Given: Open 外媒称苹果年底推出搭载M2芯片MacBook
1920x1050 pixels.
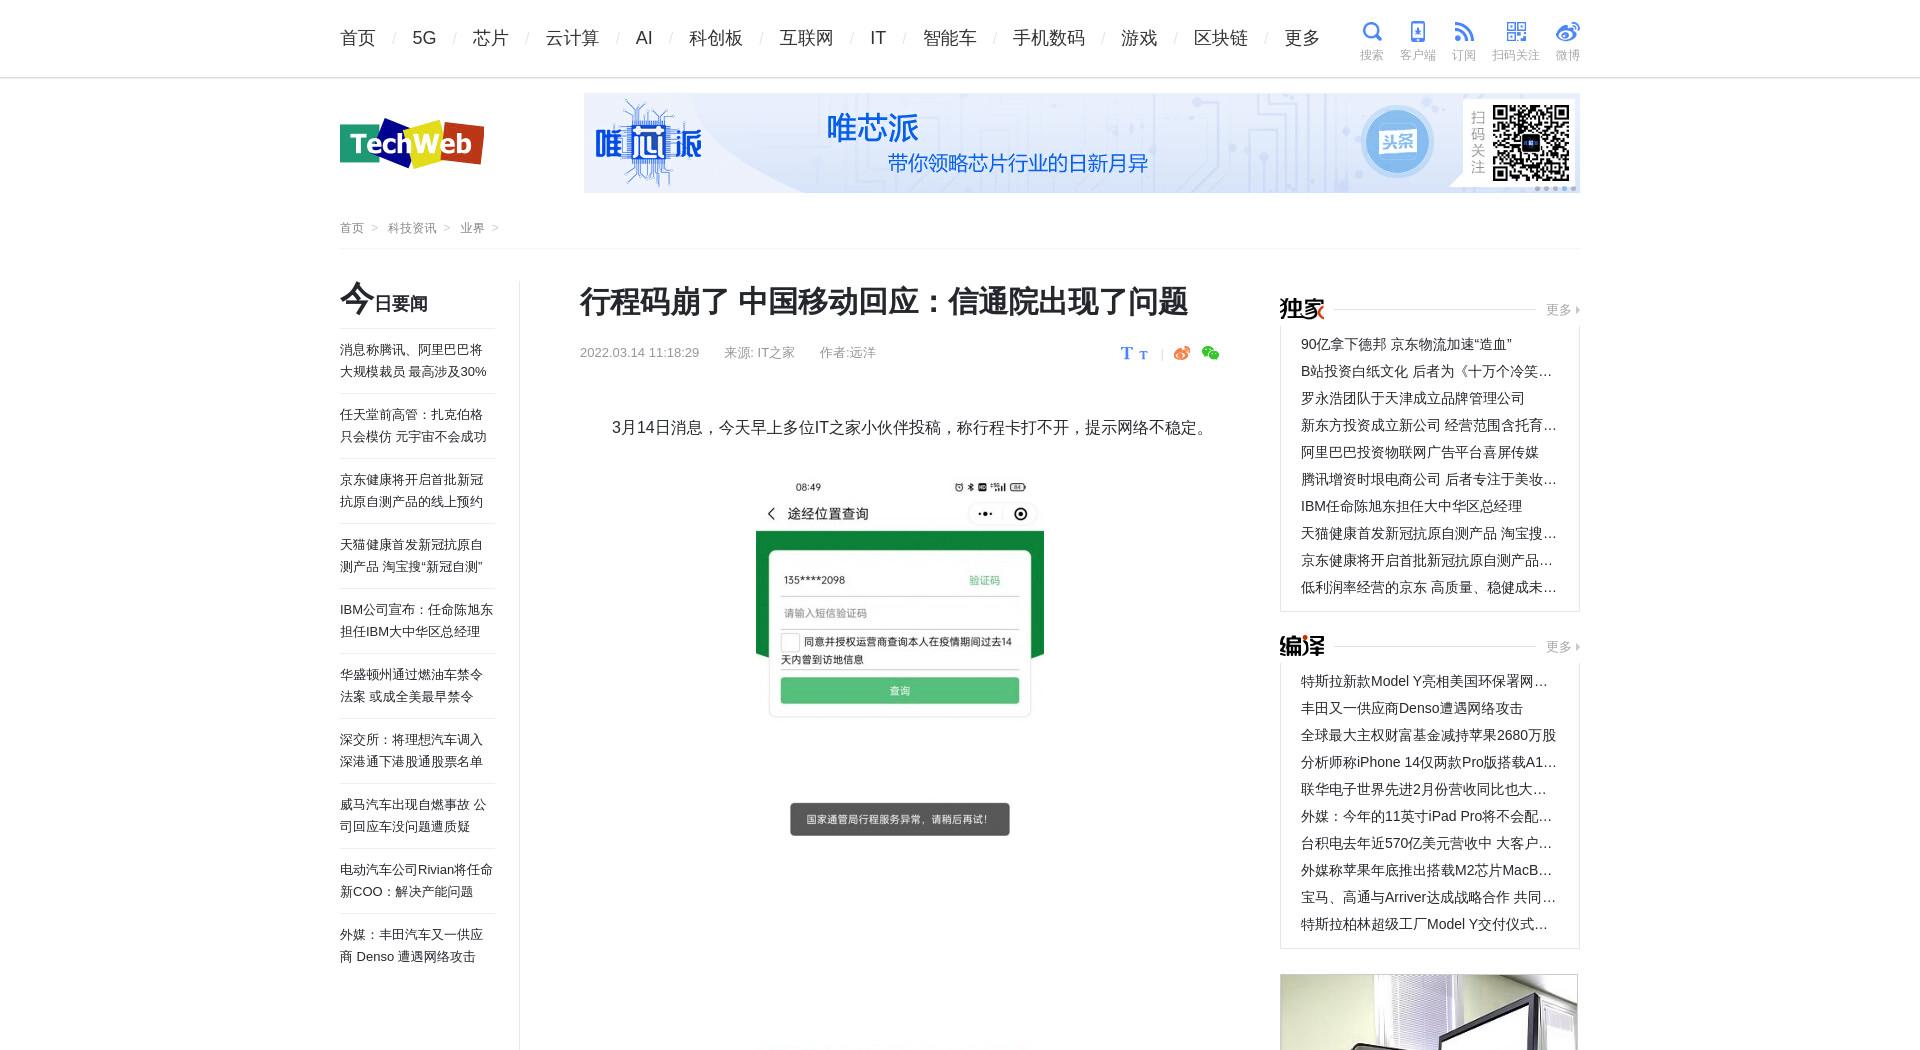Looking at the screenshot, I should 1426,870.
